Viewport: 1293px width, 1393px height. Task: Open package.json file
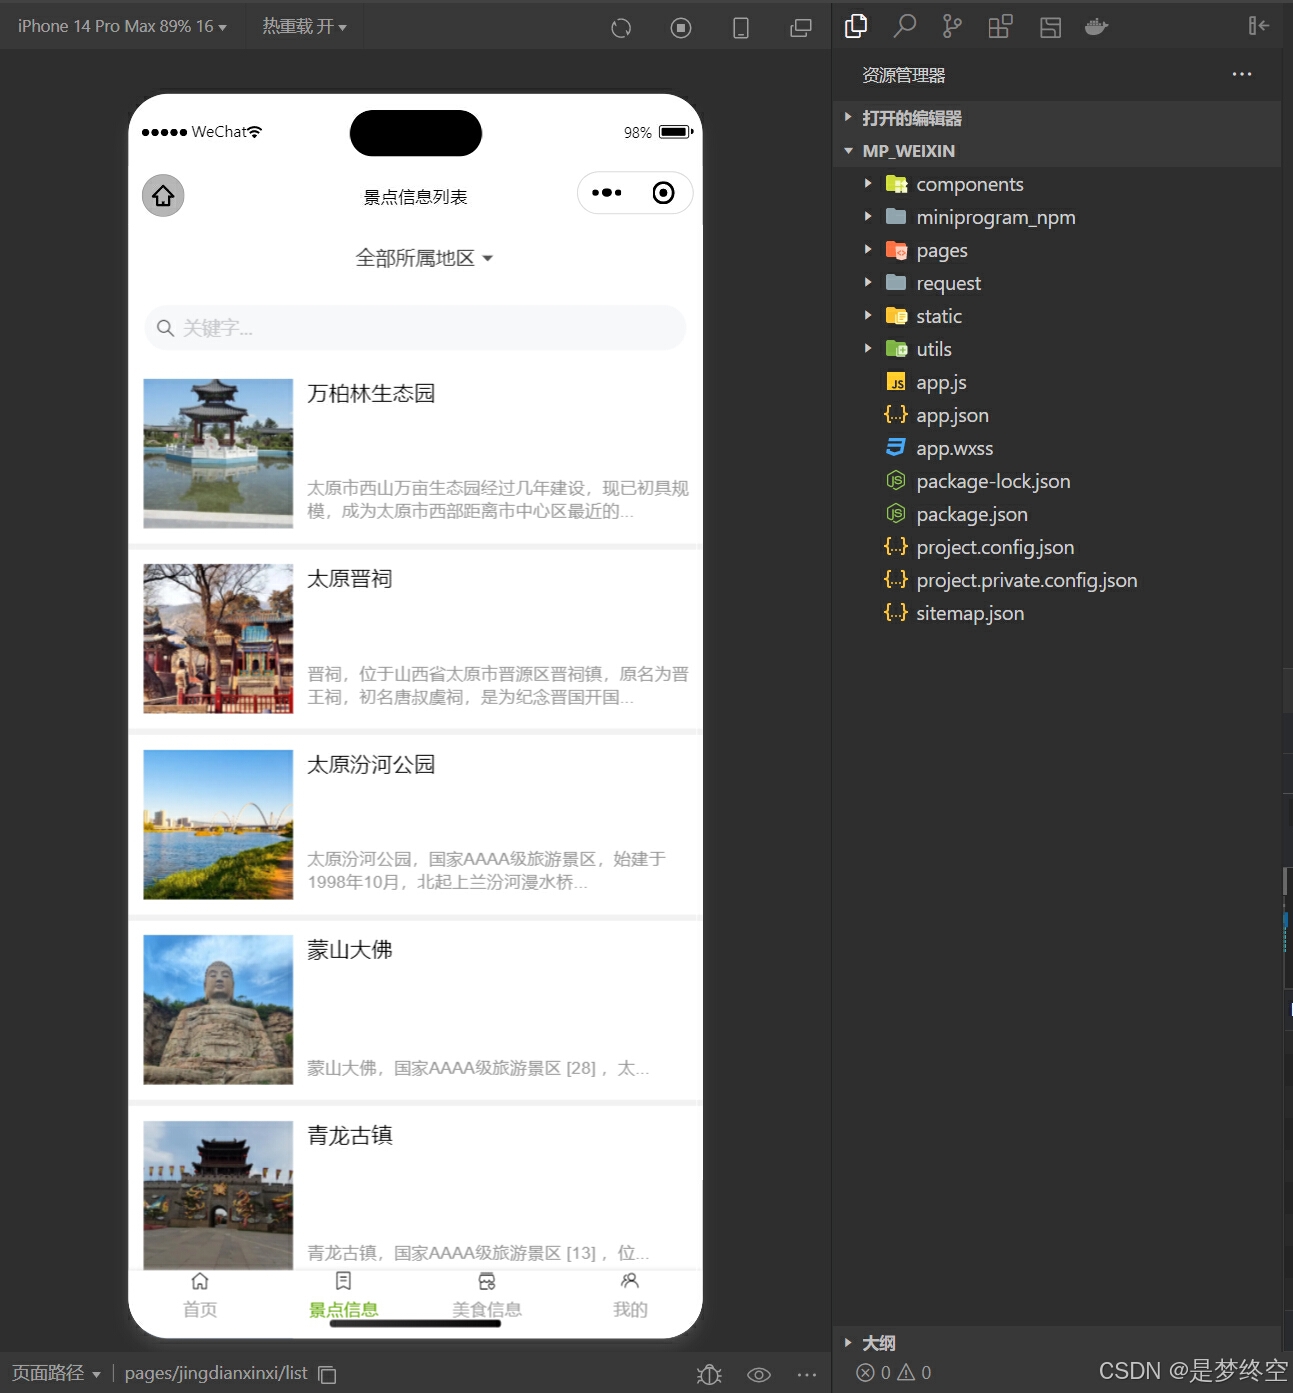[971, 514]
